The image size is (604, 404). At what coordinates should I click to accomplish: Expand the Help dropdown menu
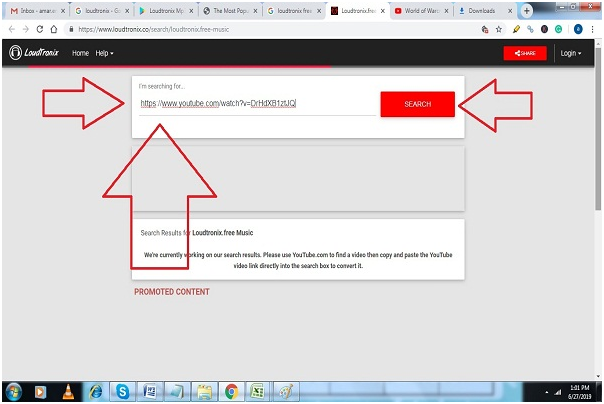[104, 53]
